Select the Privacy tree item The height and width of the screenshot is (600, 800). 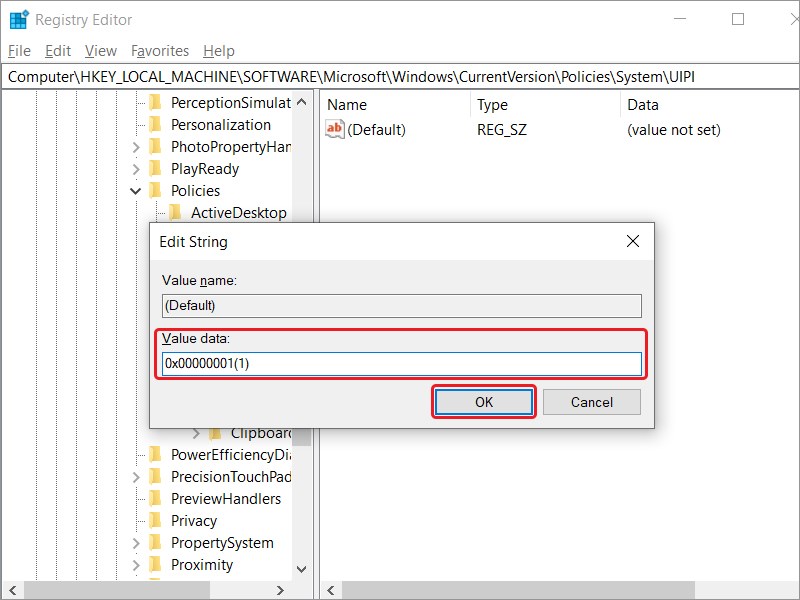(194, 520)
